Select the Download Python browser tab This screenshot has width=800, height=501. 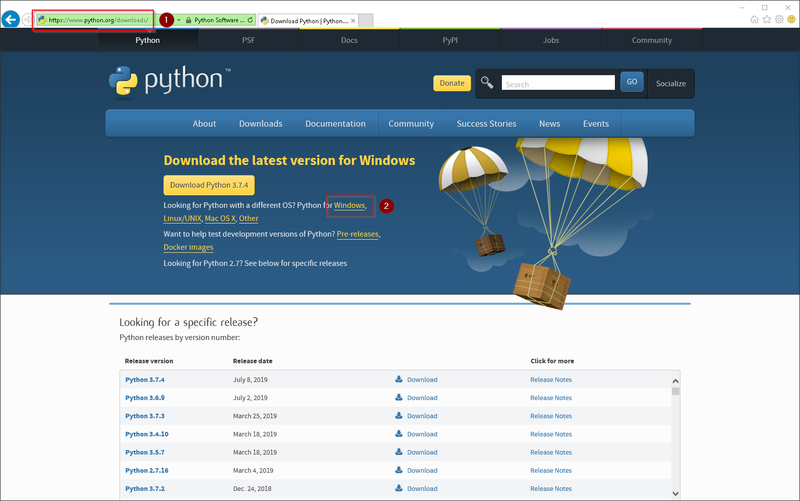click(x=308, y=20)
